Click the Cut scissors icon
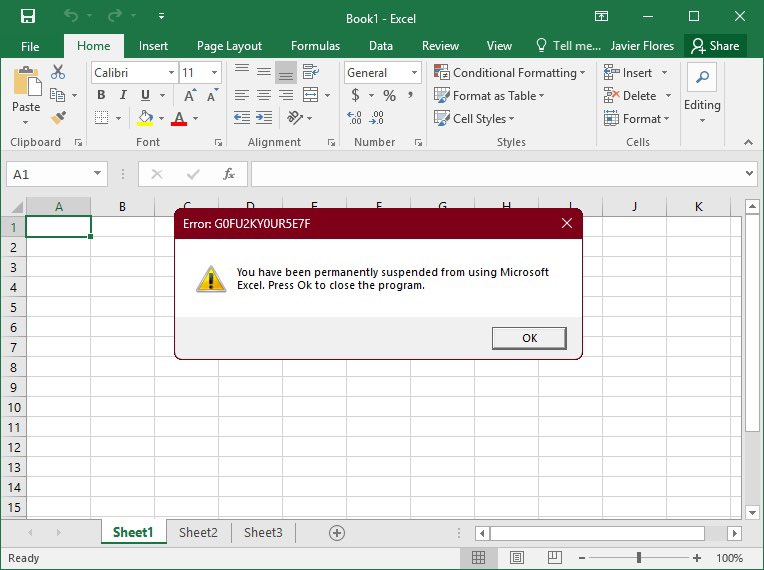Viewport: 764px width, 570px height. [x=58, y=72]
